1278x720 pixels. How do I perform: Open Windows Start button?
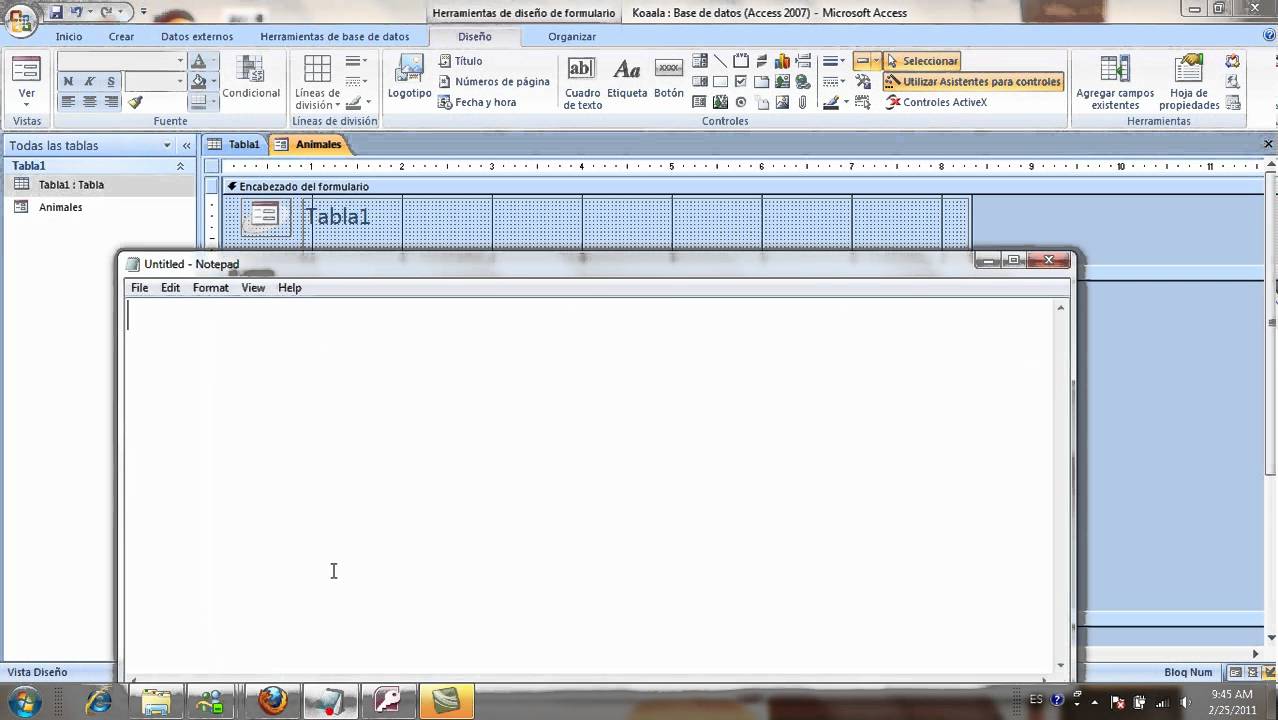(x=24, y=700)
